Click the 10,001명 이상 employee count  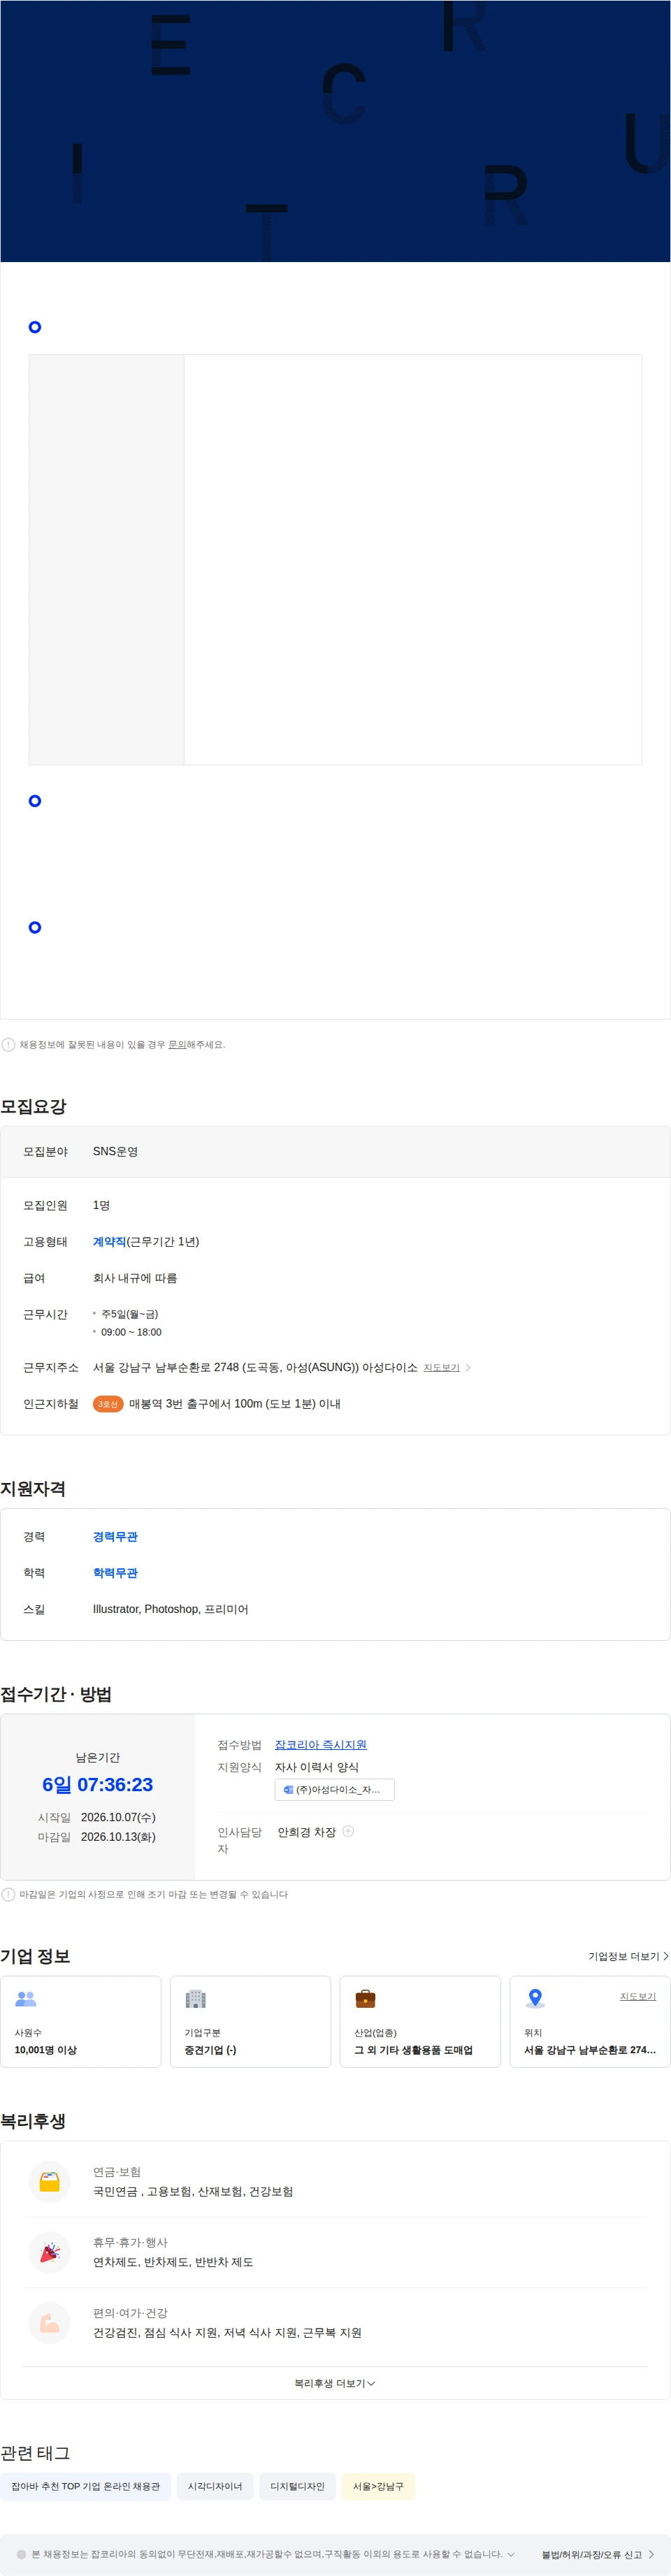pos(46,2049)
